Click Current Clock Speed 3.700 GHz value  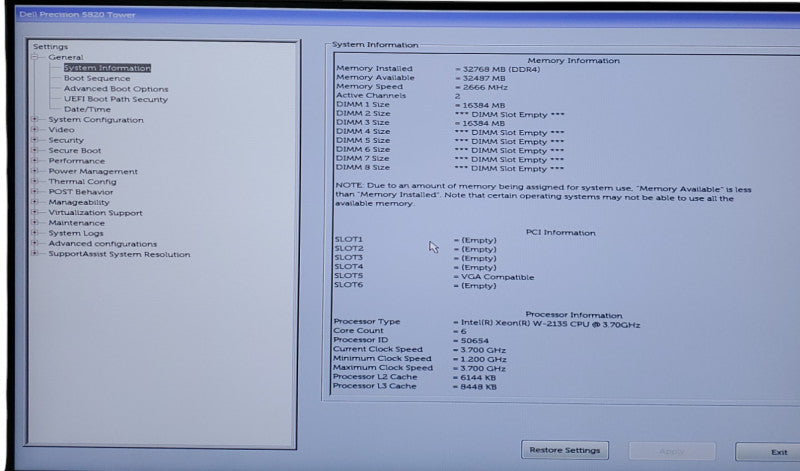point(480,350)
